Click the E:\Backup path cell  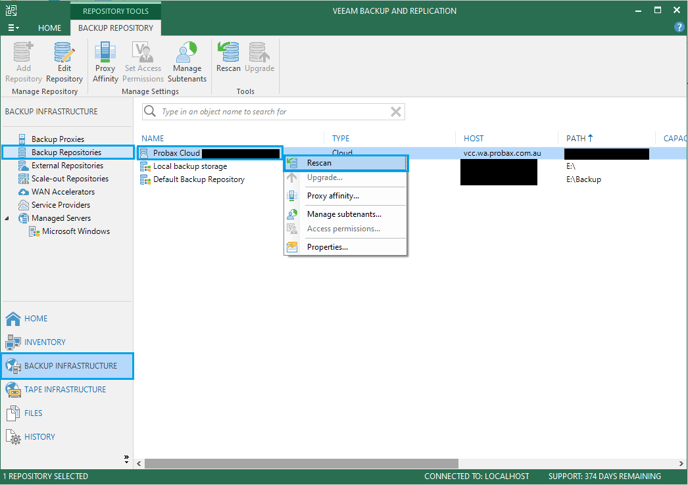coord(584,180)
